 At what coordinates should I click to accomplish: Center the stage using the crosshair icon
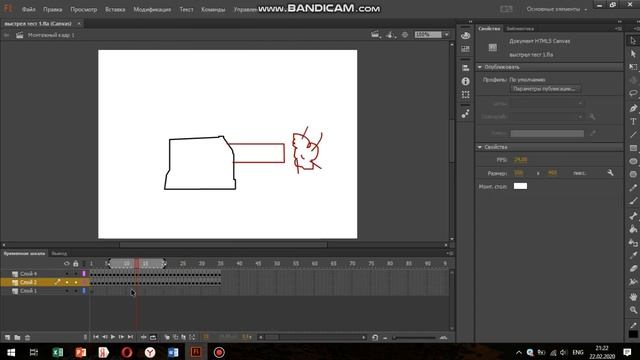pos(405,35)
